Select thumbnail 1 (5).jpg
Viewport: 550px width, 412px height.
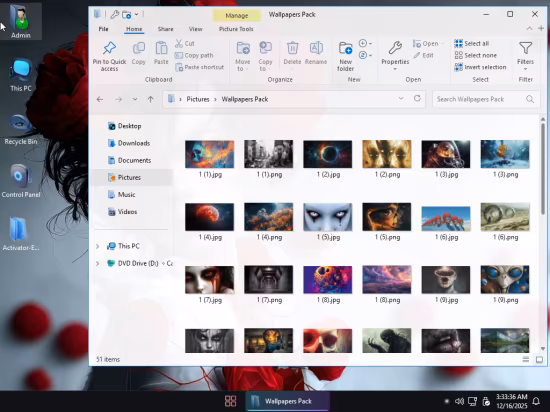pyautogui.click(x=328, y=221)
